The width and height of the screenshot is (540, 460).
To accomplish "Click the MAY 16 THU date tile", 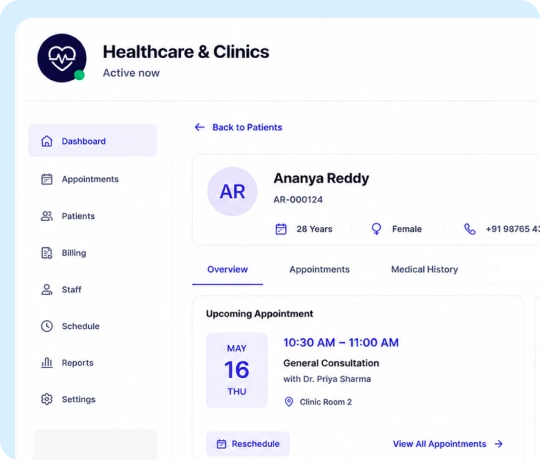I will click(237, 370).
